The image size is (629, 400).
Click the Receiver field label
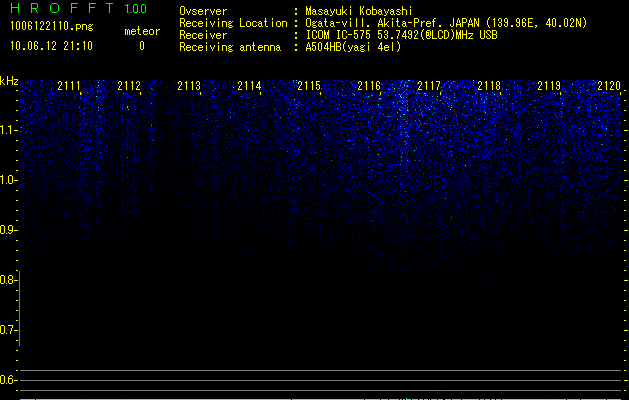pyautogui.click(x=203, y=35)
